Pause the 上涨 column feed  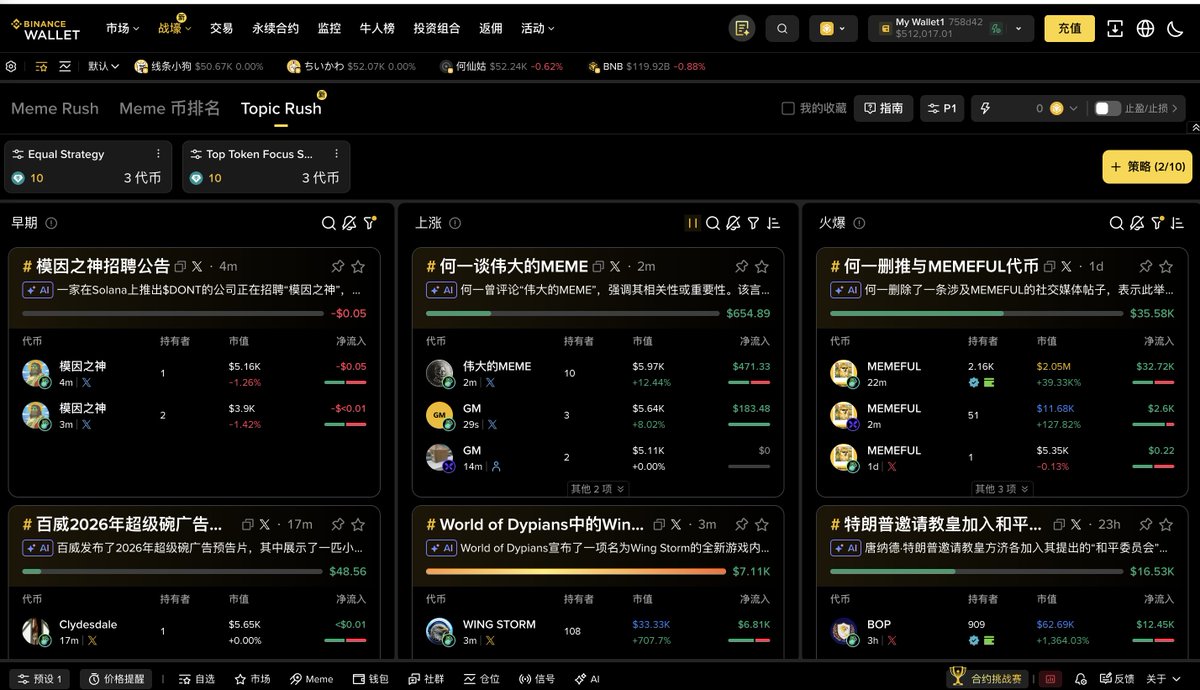tap(692, 223)
